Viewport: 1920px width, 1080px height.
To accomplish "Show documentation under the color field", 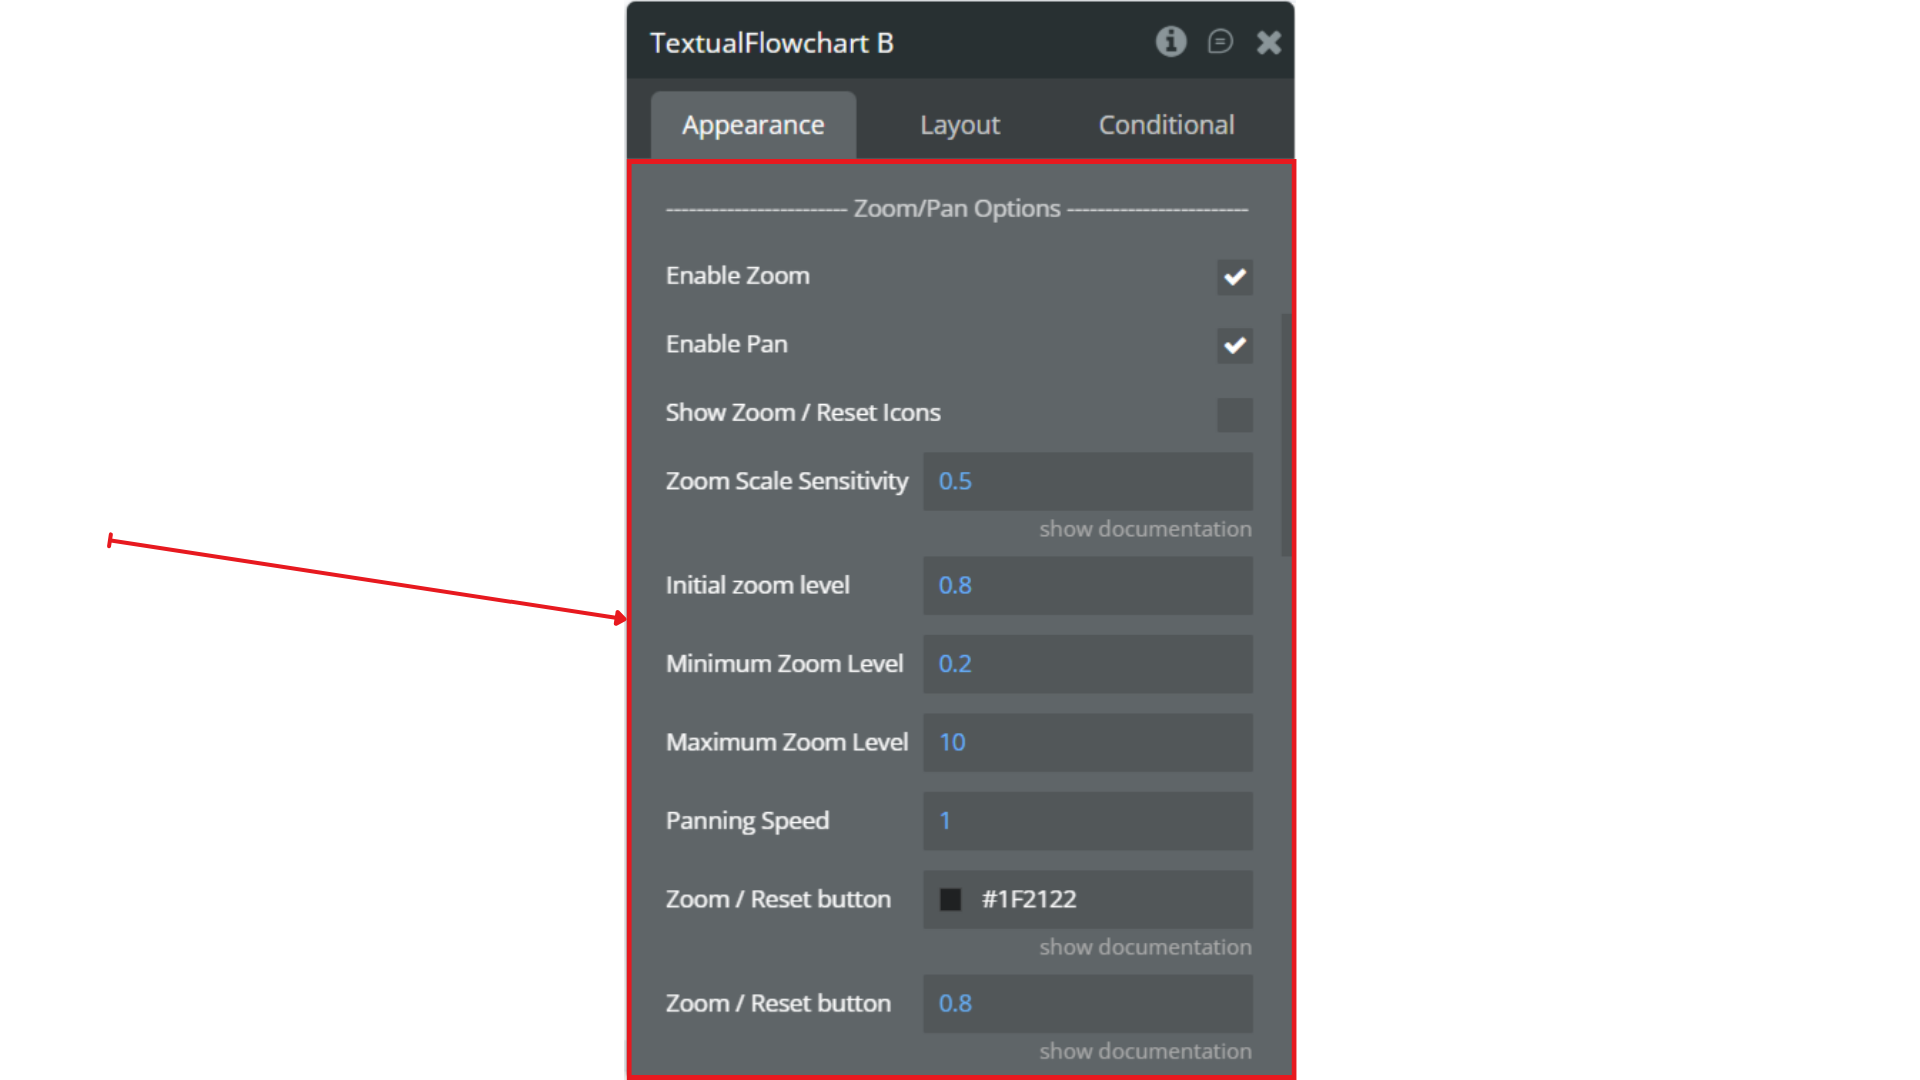I will pos(1145,947).
